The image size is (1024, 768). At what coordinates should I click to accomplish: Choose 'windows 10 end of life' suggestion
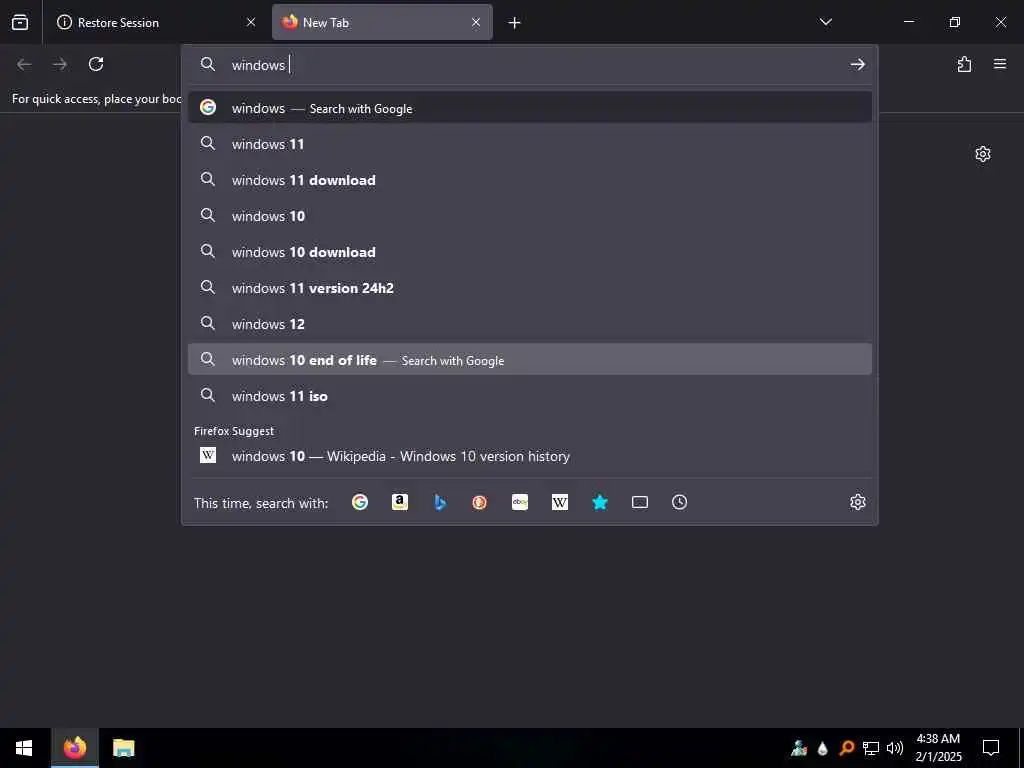pyautogui.click(x=530, y=359)
